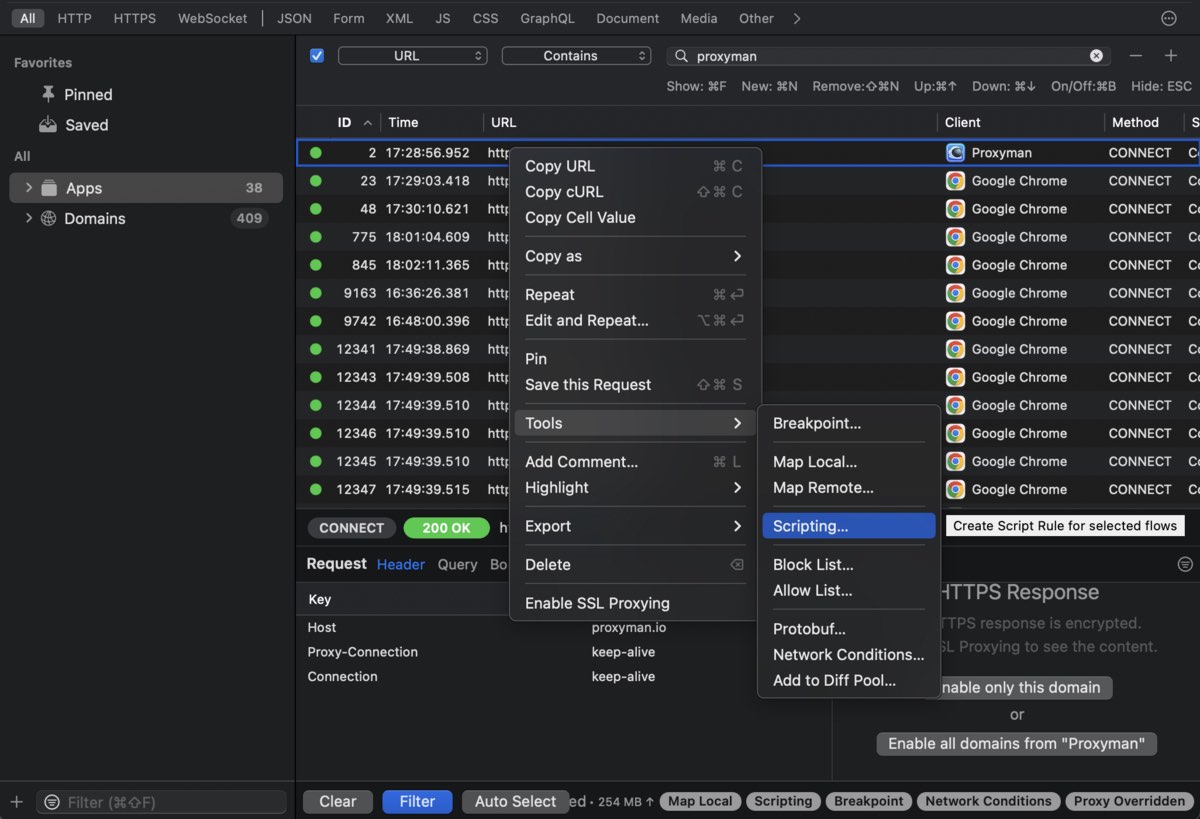Click the Proxyman app icon in the Client column
This screenshot has height=819, width=1200.
(x=955, y=153)
